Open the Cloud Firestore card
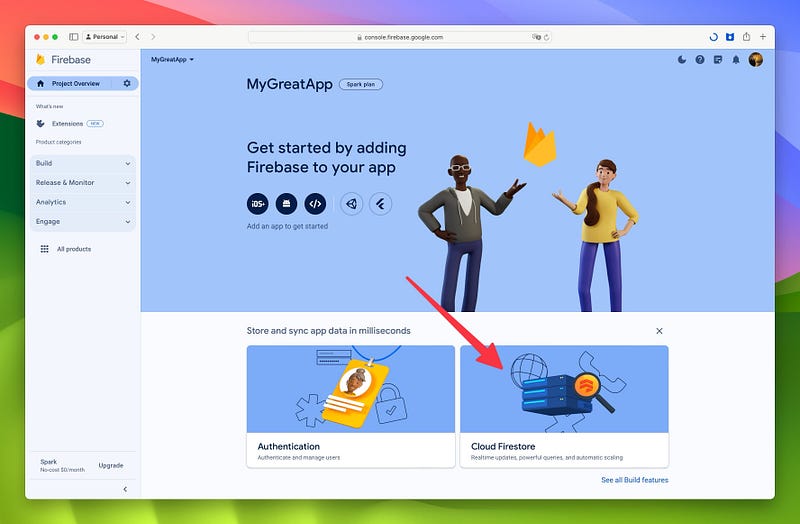 [564, 406]
